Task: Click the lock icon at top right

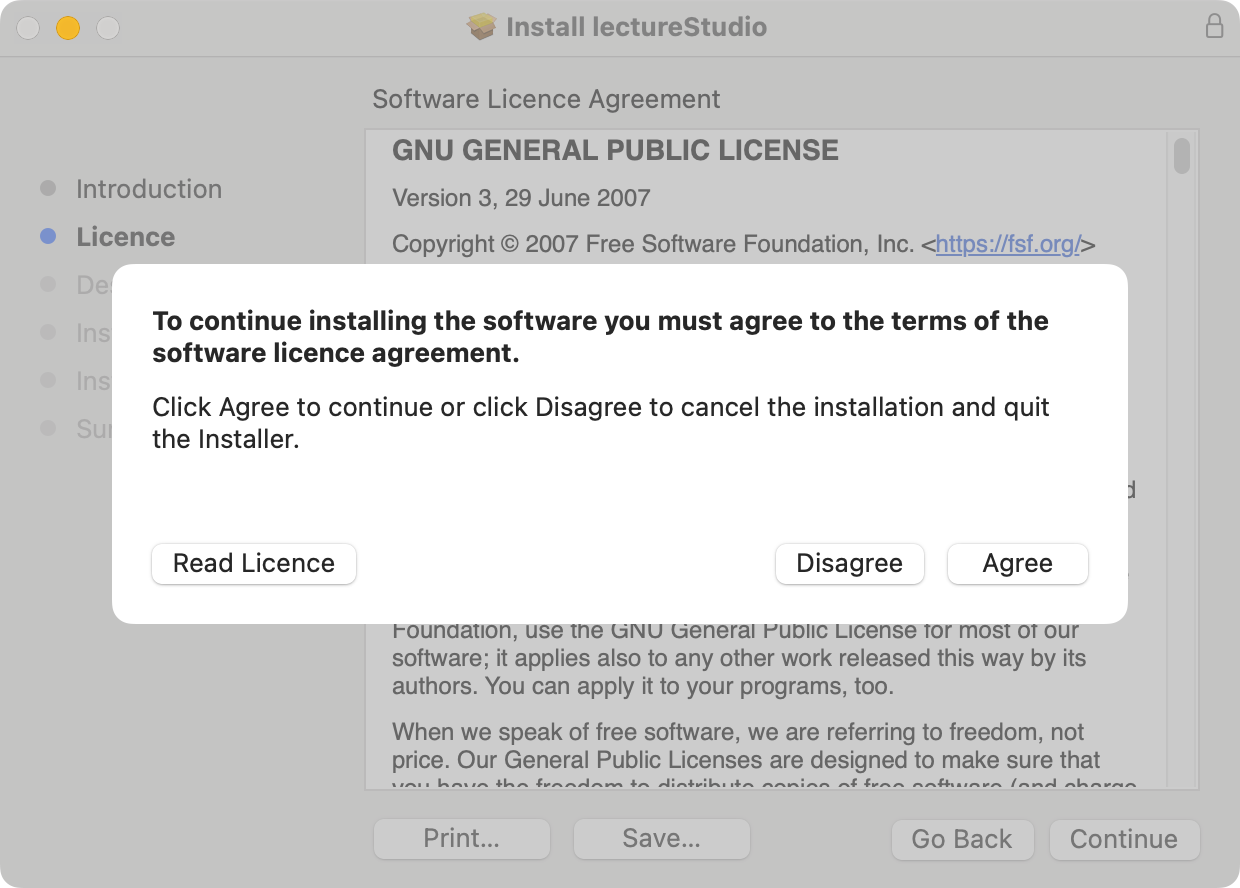Action: tap(1215, 27)
